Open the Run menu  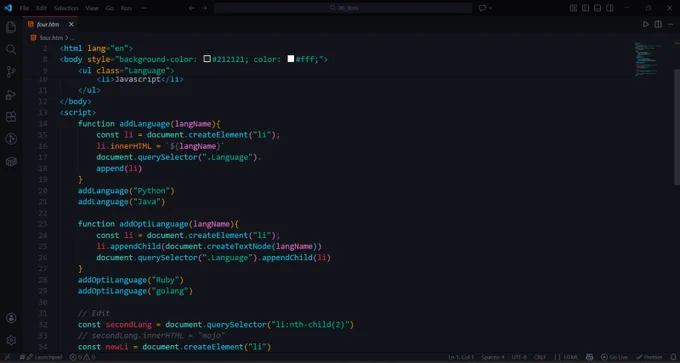click(126, 8)
